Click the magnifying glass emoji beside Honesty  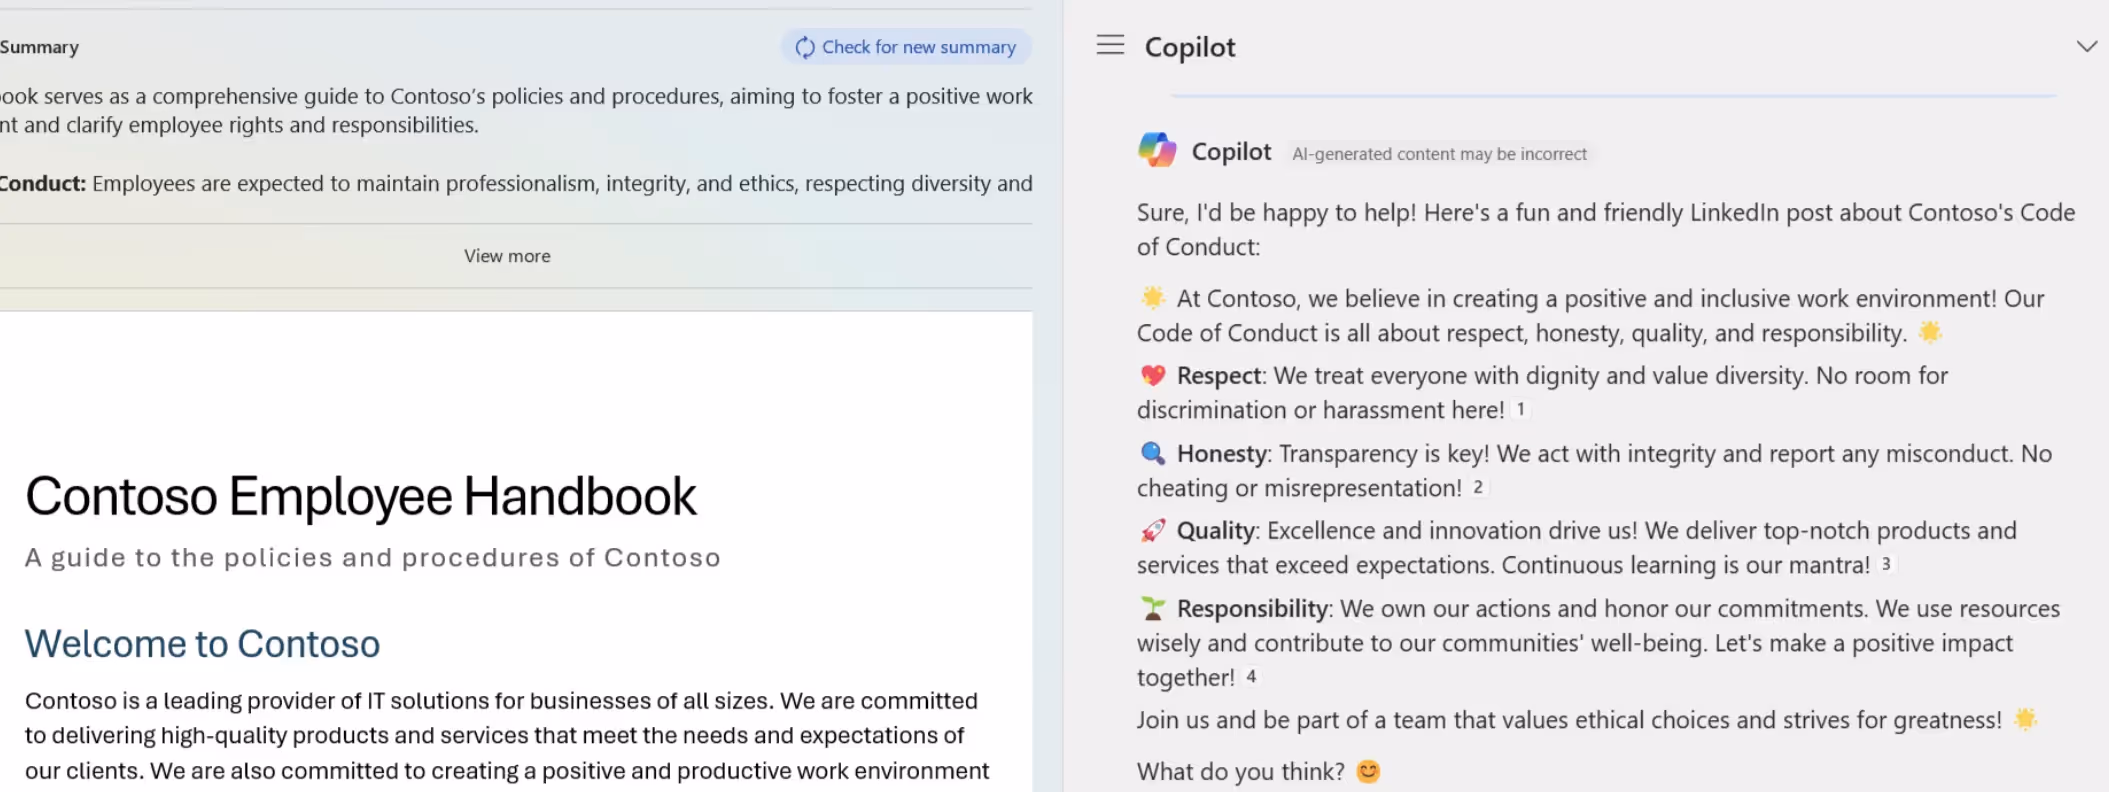coord(1153,453)
